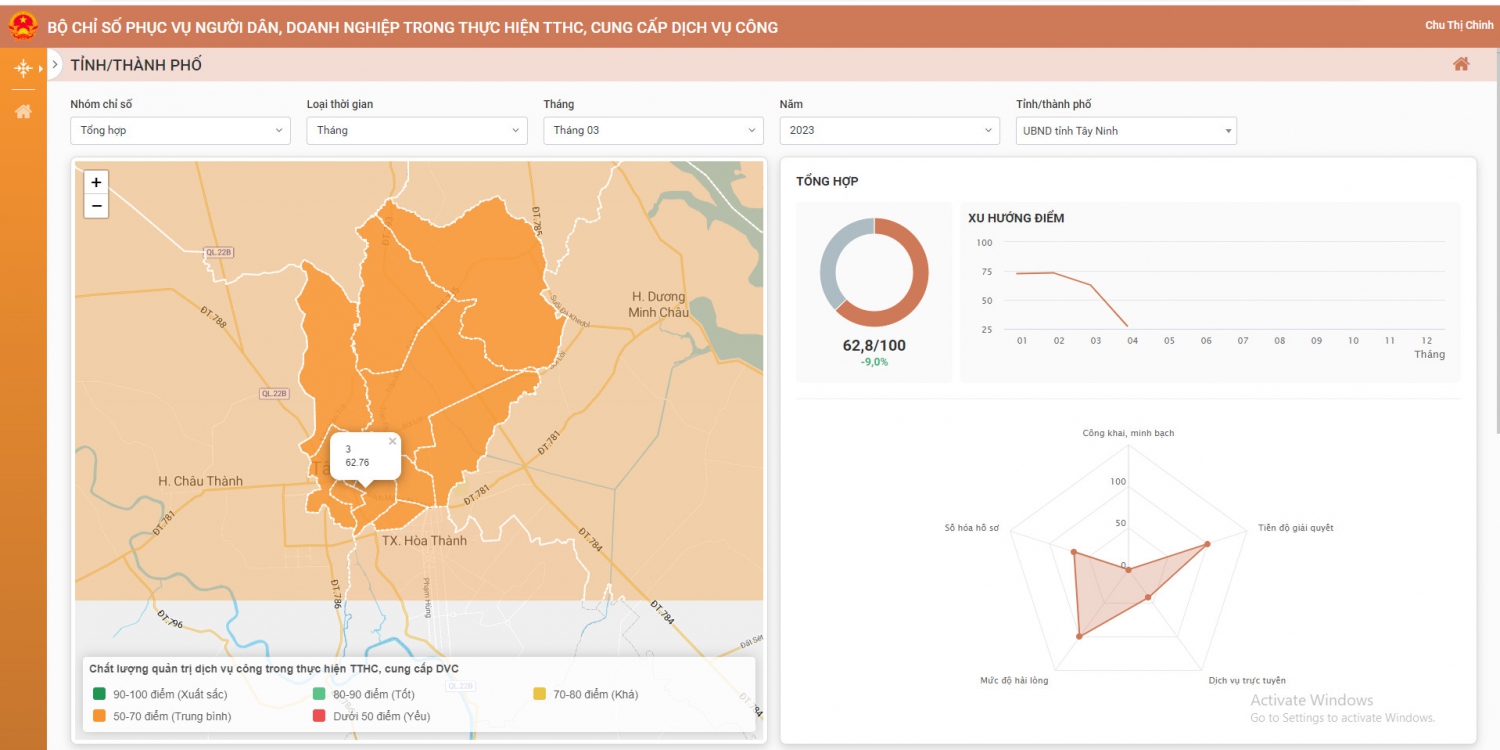Image resolution: width=1500 pixels, height=750 pixels.
Task: Click the sidebar home icon
Action: pyautogui.click(x=23, y=111)
